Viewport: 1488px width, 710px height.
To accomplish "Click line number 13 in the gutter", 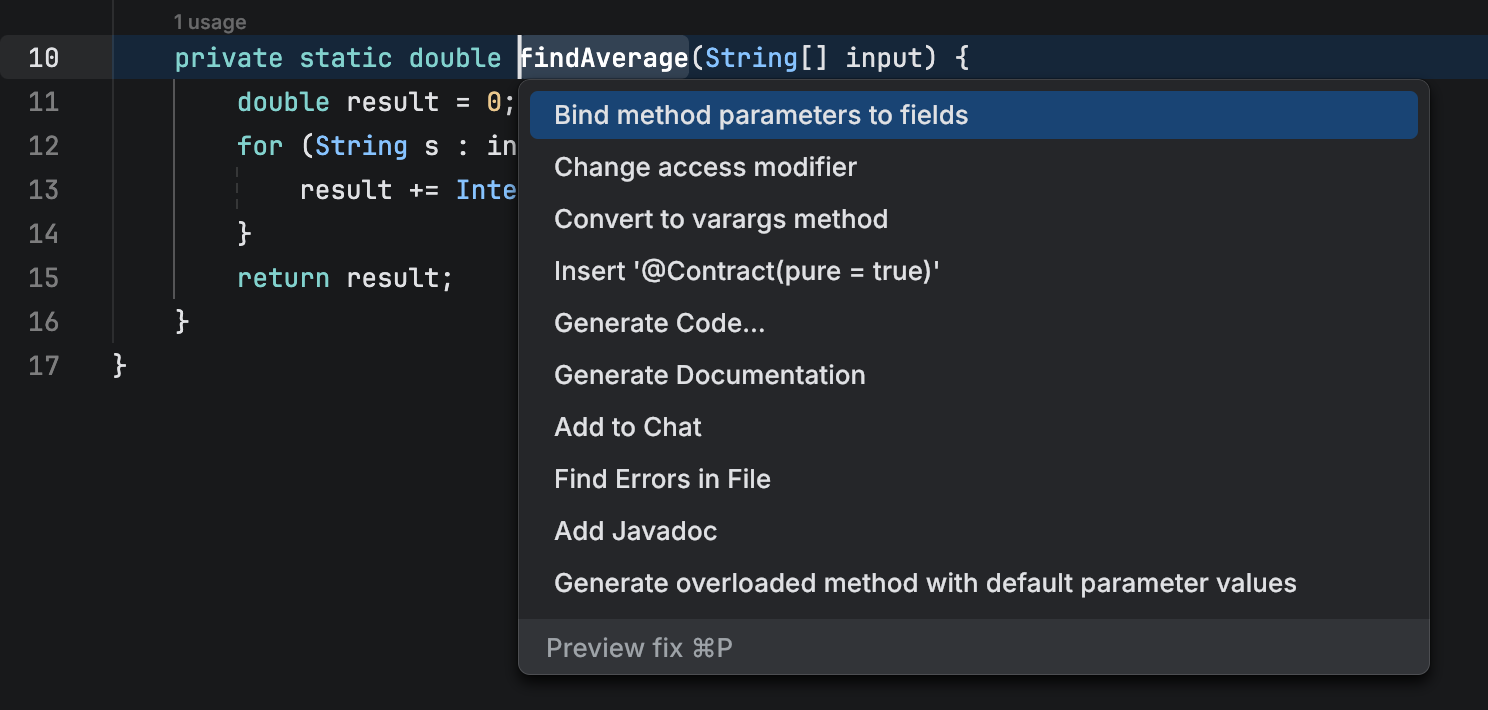I will [x=44, y=189].
